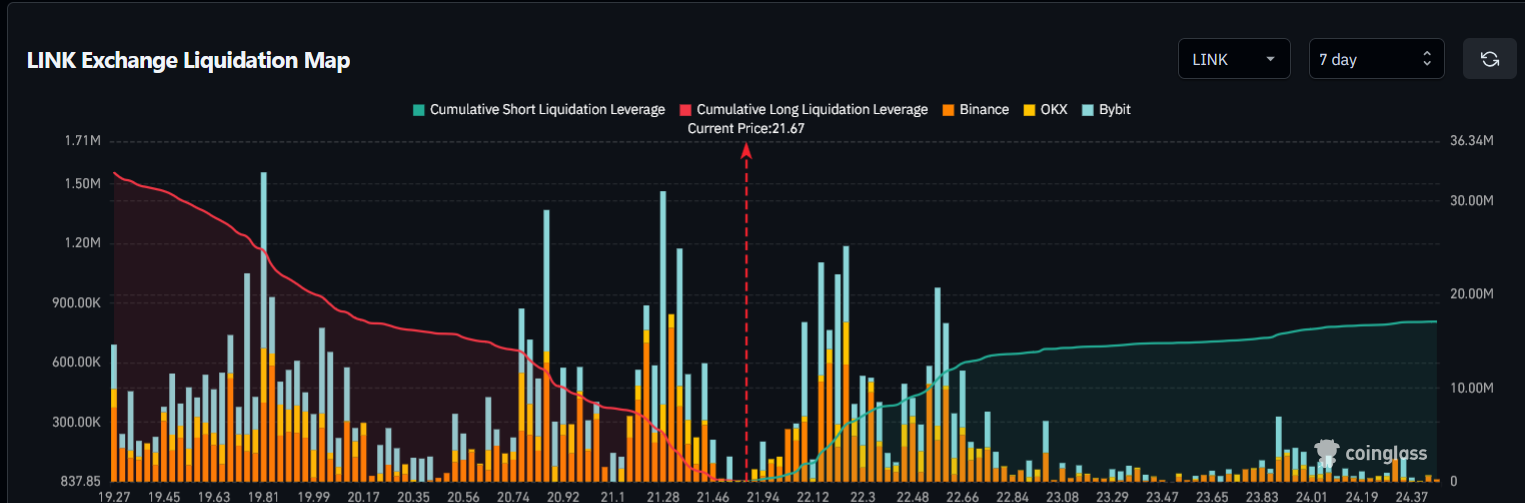This screenshot has width=1525, height=503.
Task: Click the left axis value 1.50M
Action: pyautogui.click(x=81, y=184)
